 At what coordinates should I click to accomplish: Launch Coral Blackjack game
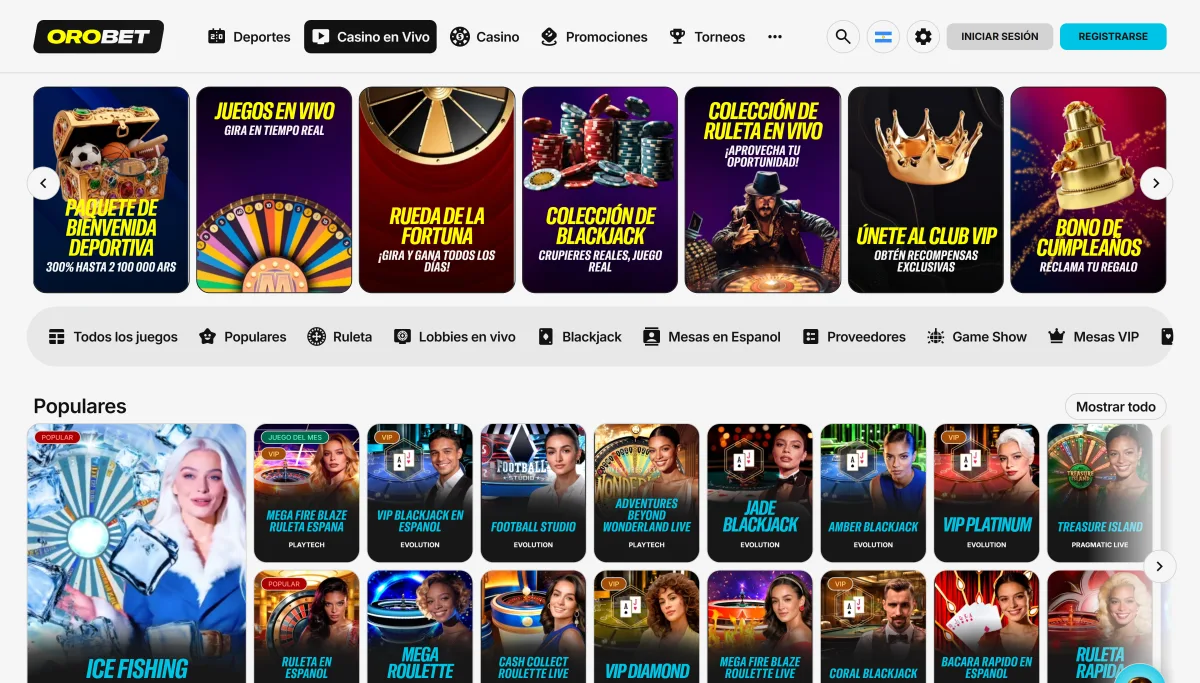pos(873,627)
